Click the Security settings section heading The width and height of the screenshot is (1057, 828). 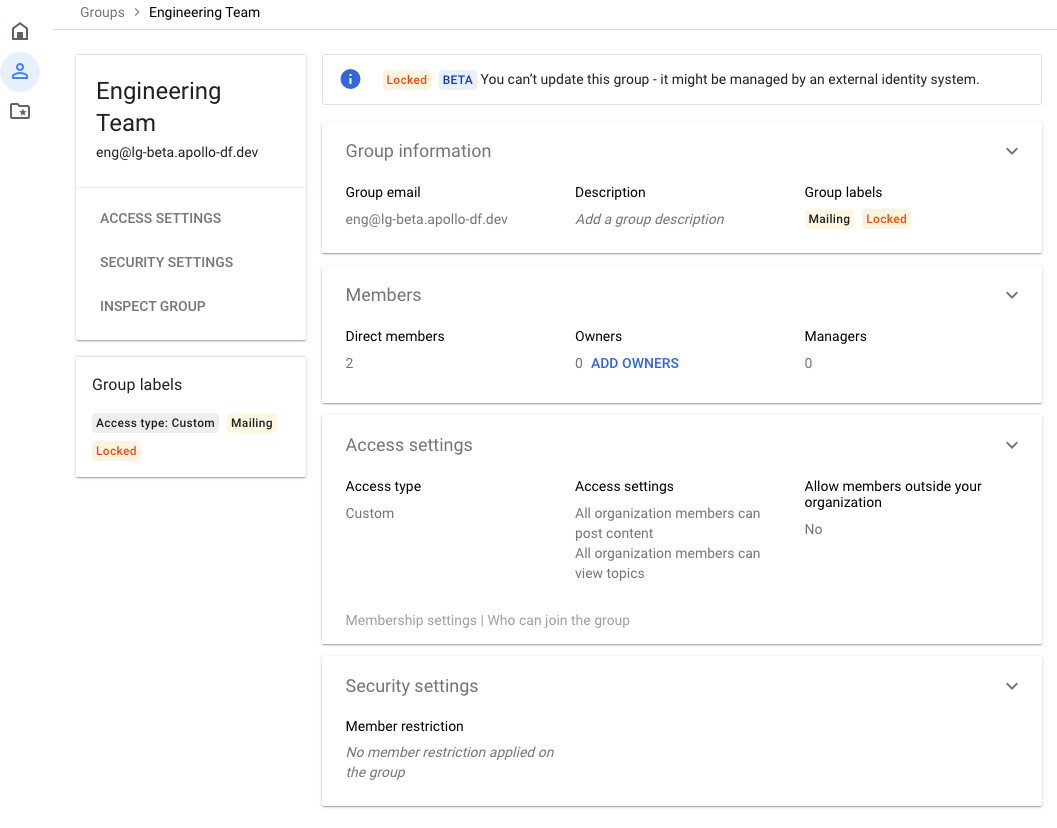coord(412,686)
